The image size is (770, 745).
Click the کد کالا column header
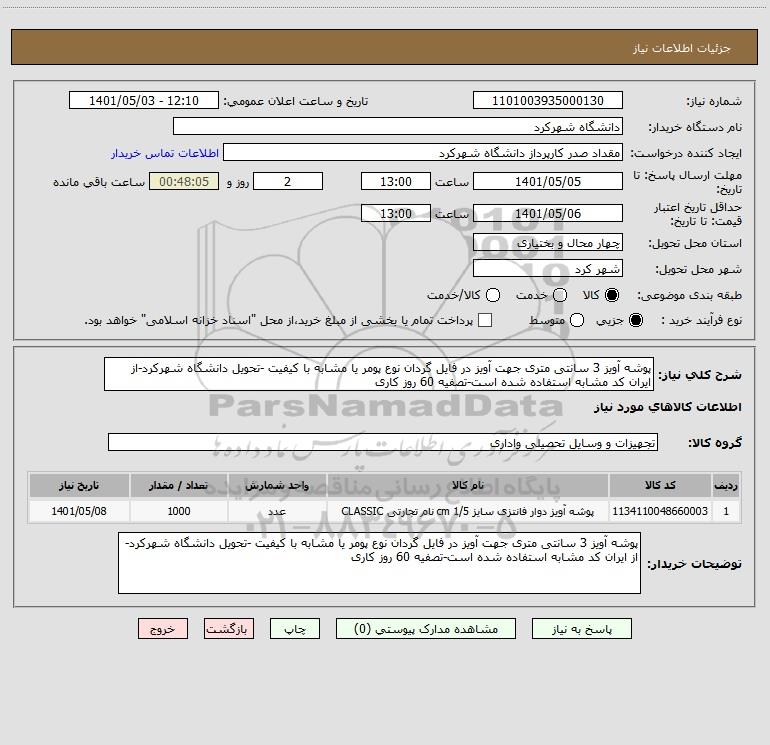click(x=660, y=485)
